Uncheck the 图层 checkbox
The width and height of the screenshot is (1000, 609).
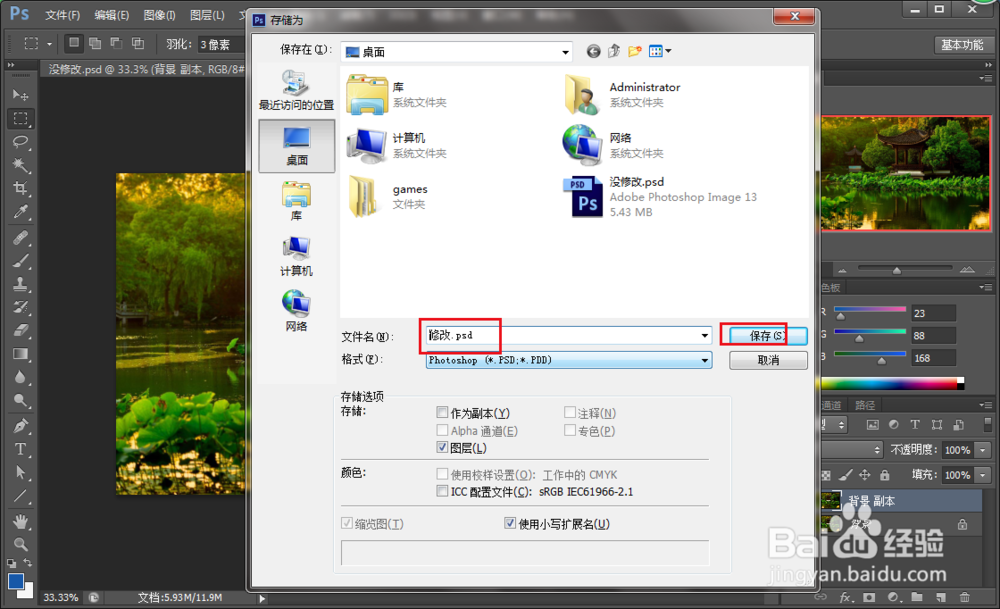tap(442, 447)
